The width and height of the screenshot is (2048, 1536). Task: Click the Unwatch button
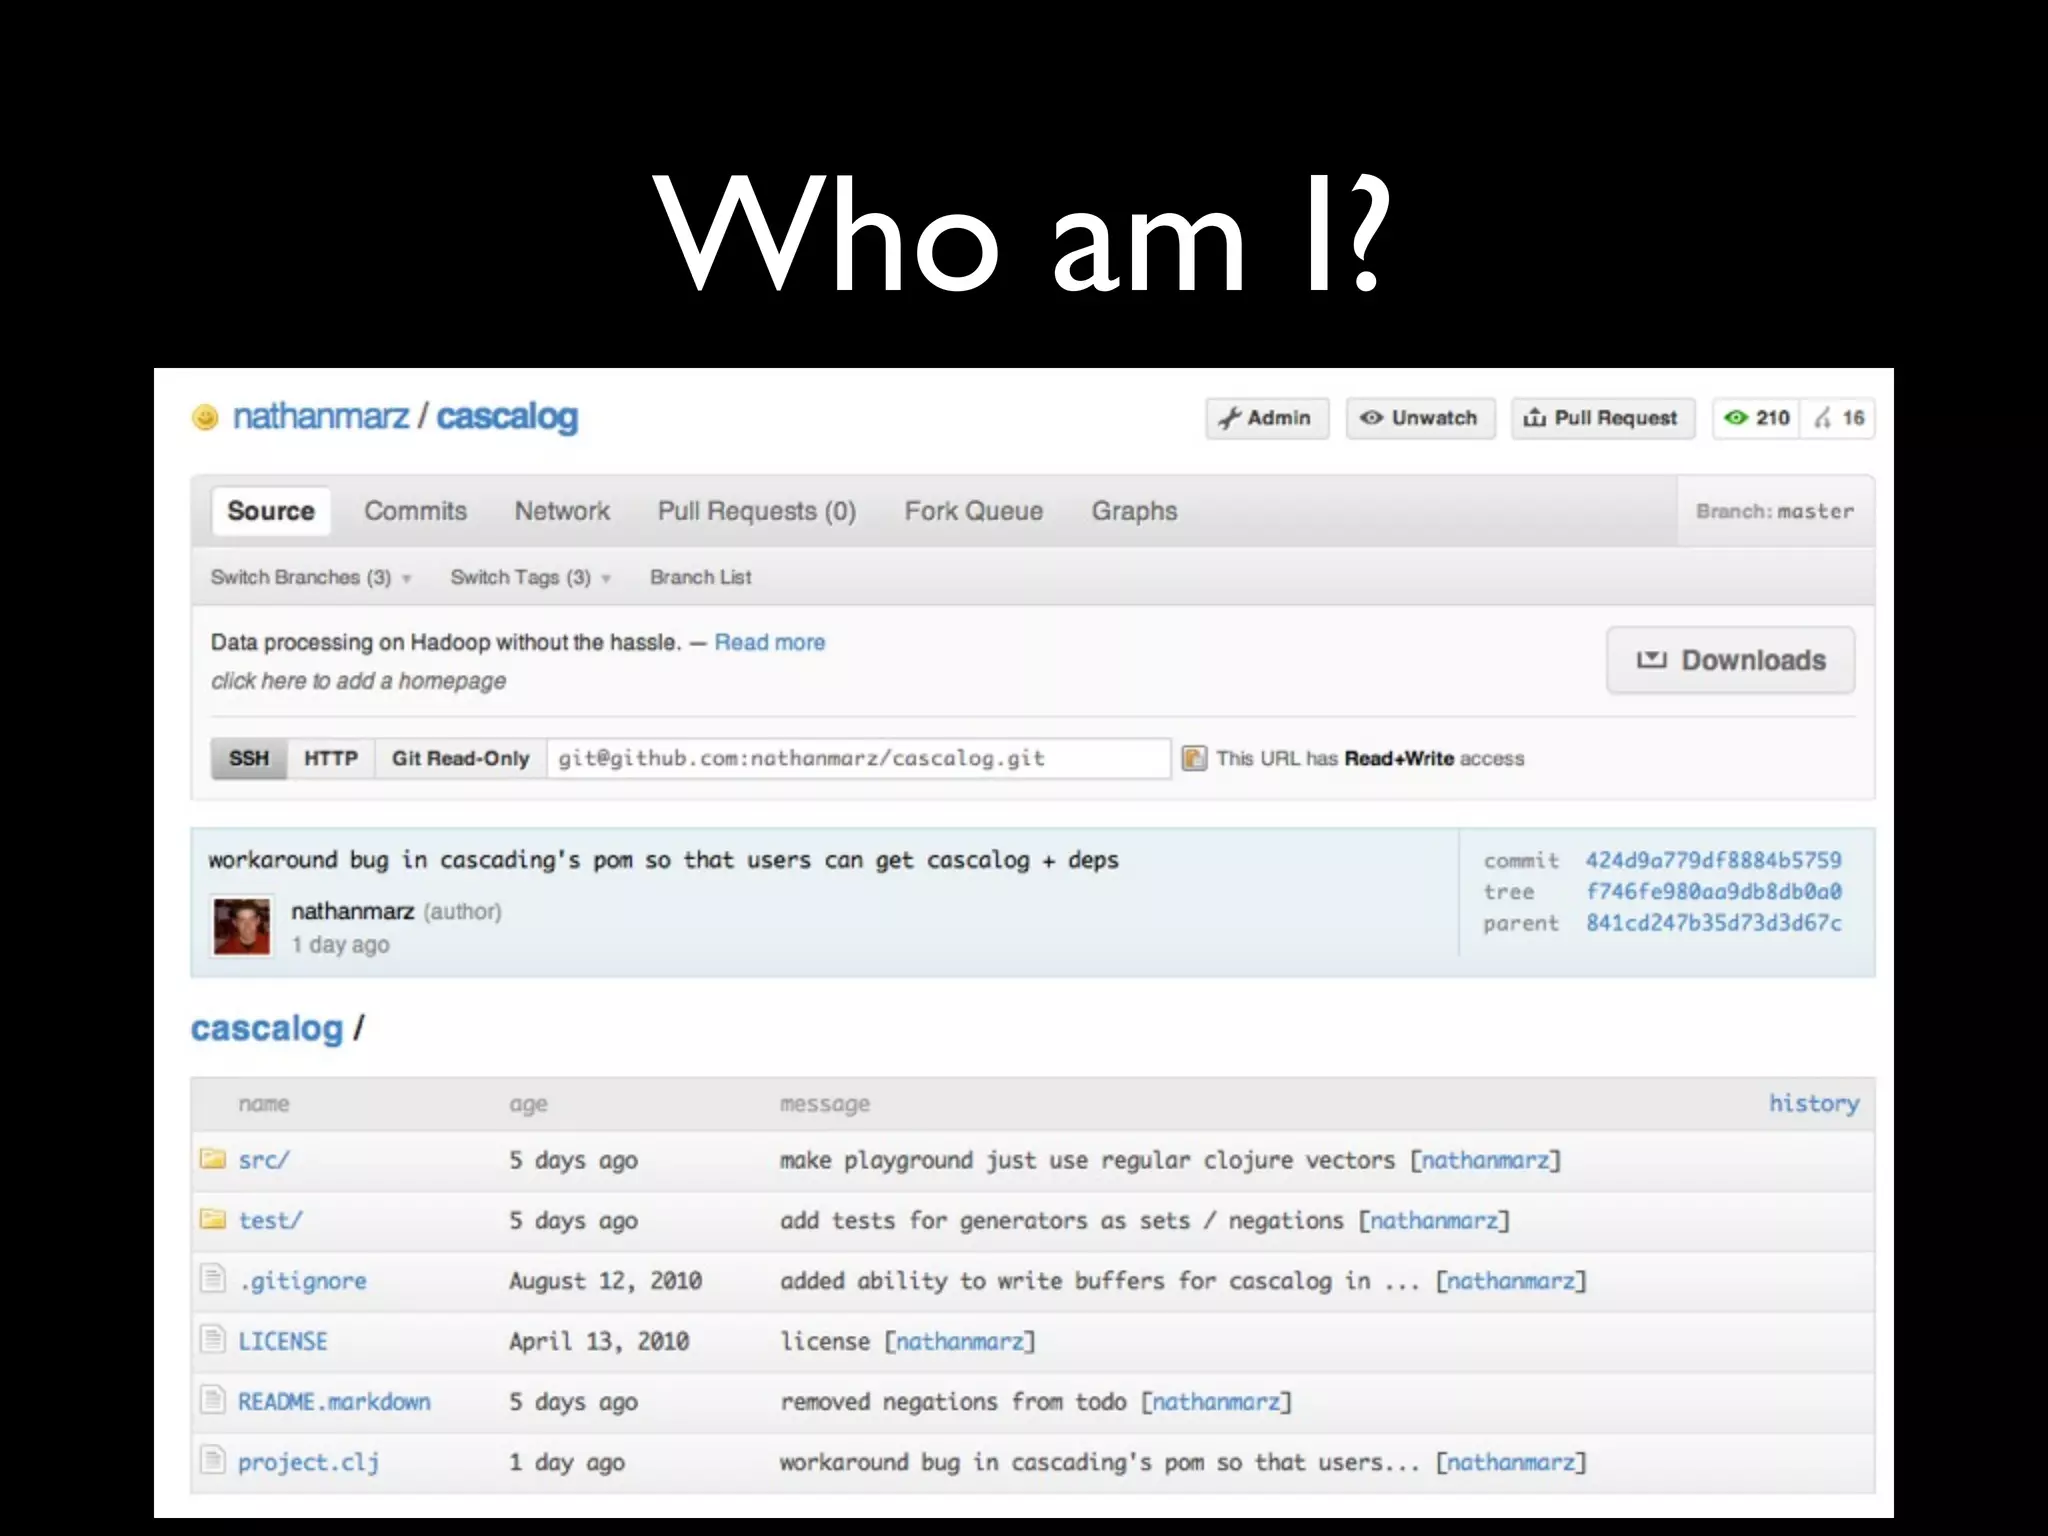click(1420, 418)
